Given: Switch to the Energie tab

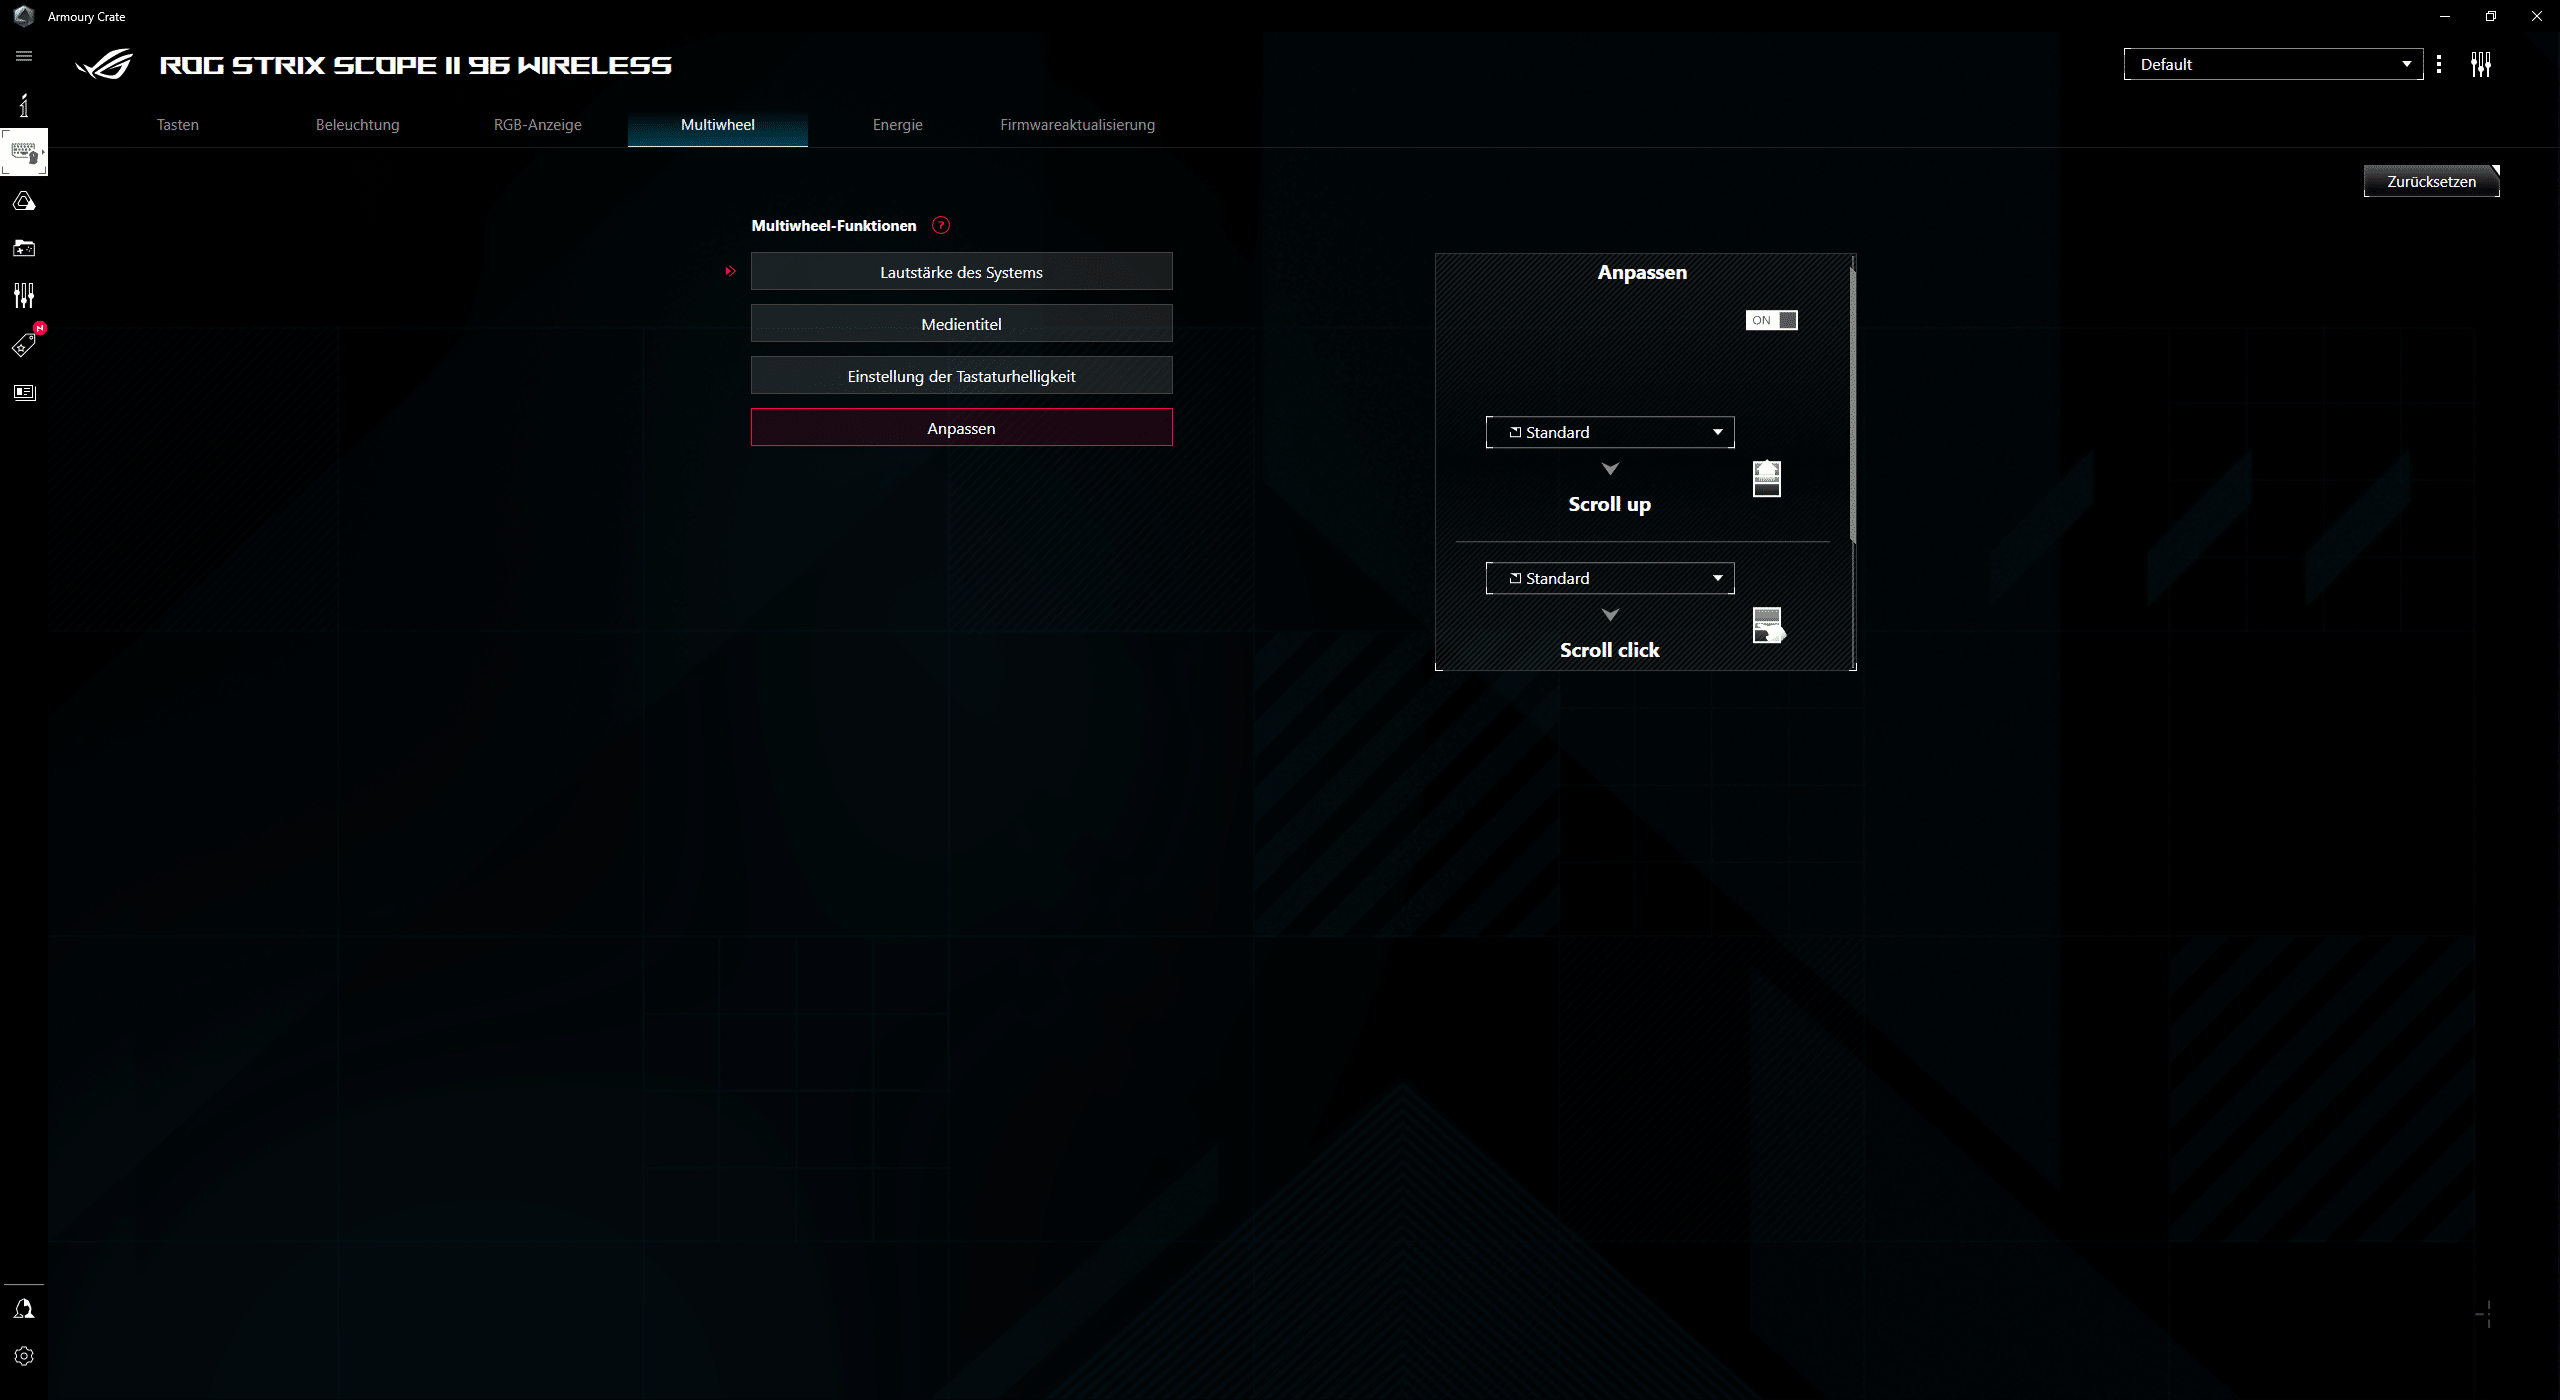Looking at the screenshot, I should click(897, 125).
